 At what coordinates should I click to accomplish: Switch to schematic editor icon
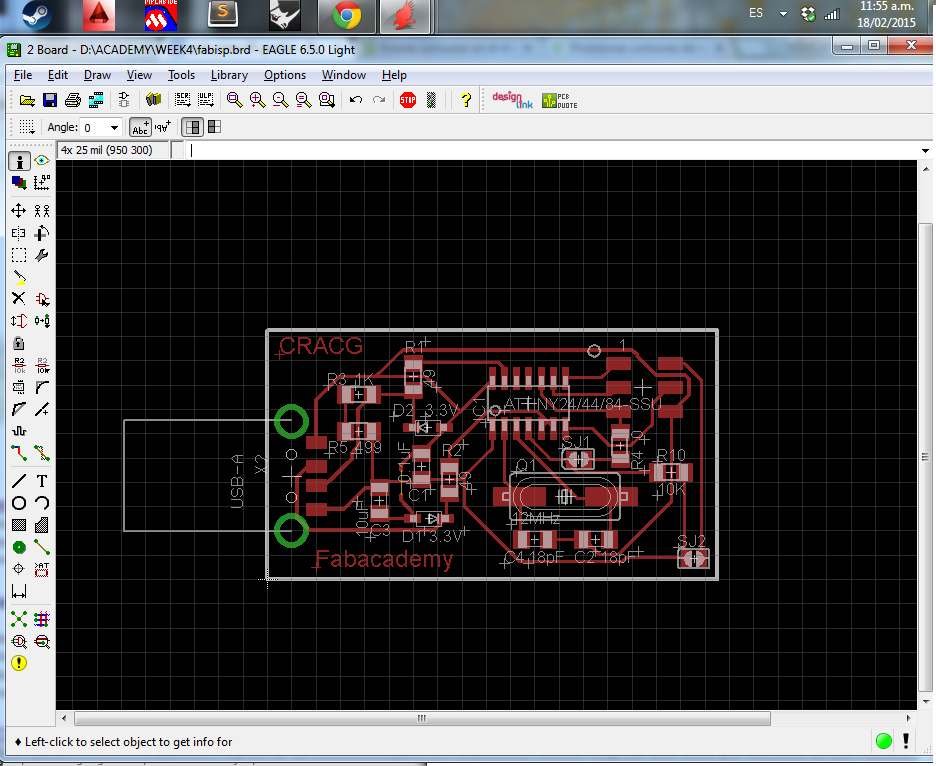[124, 100]
